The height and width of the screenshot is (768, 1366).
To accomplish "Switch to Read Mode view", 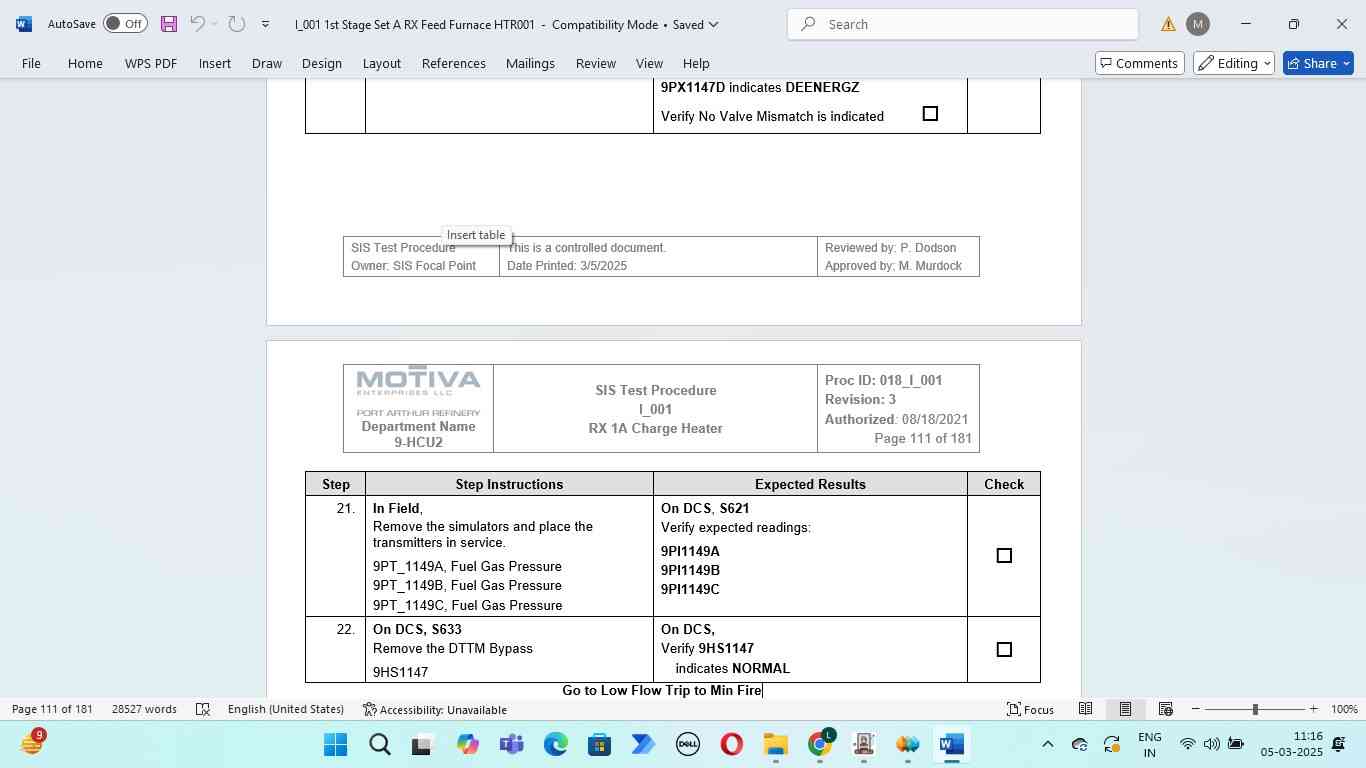I will coord(1085,709).
